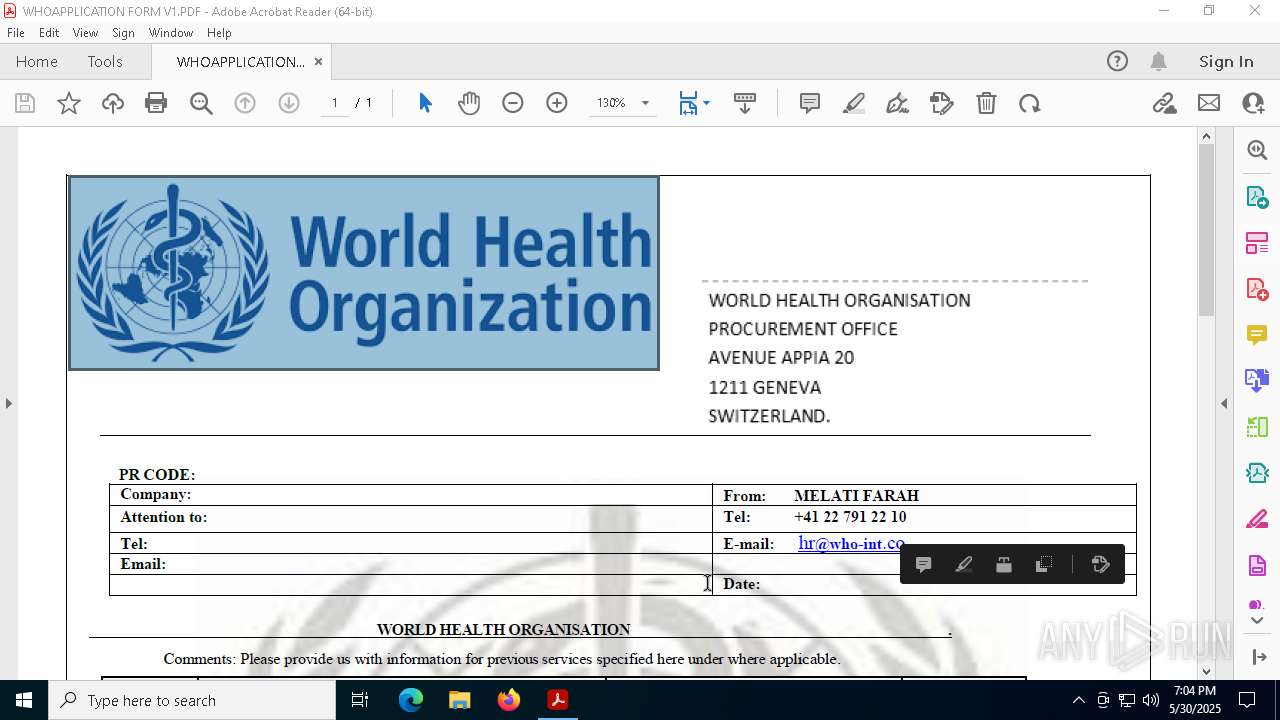Click the text box icon in the floating toolbar
This screenshot has height=720, width=1280.
1004,565
